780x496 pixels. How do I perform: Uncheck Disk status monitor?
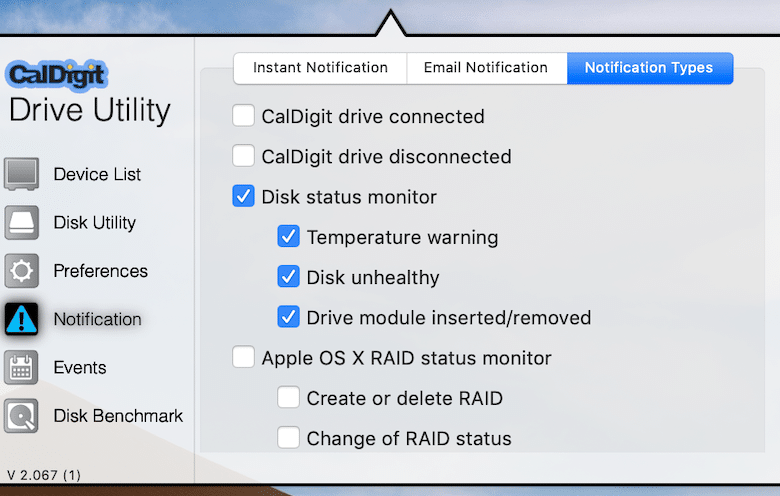click(x=243, y=197)
